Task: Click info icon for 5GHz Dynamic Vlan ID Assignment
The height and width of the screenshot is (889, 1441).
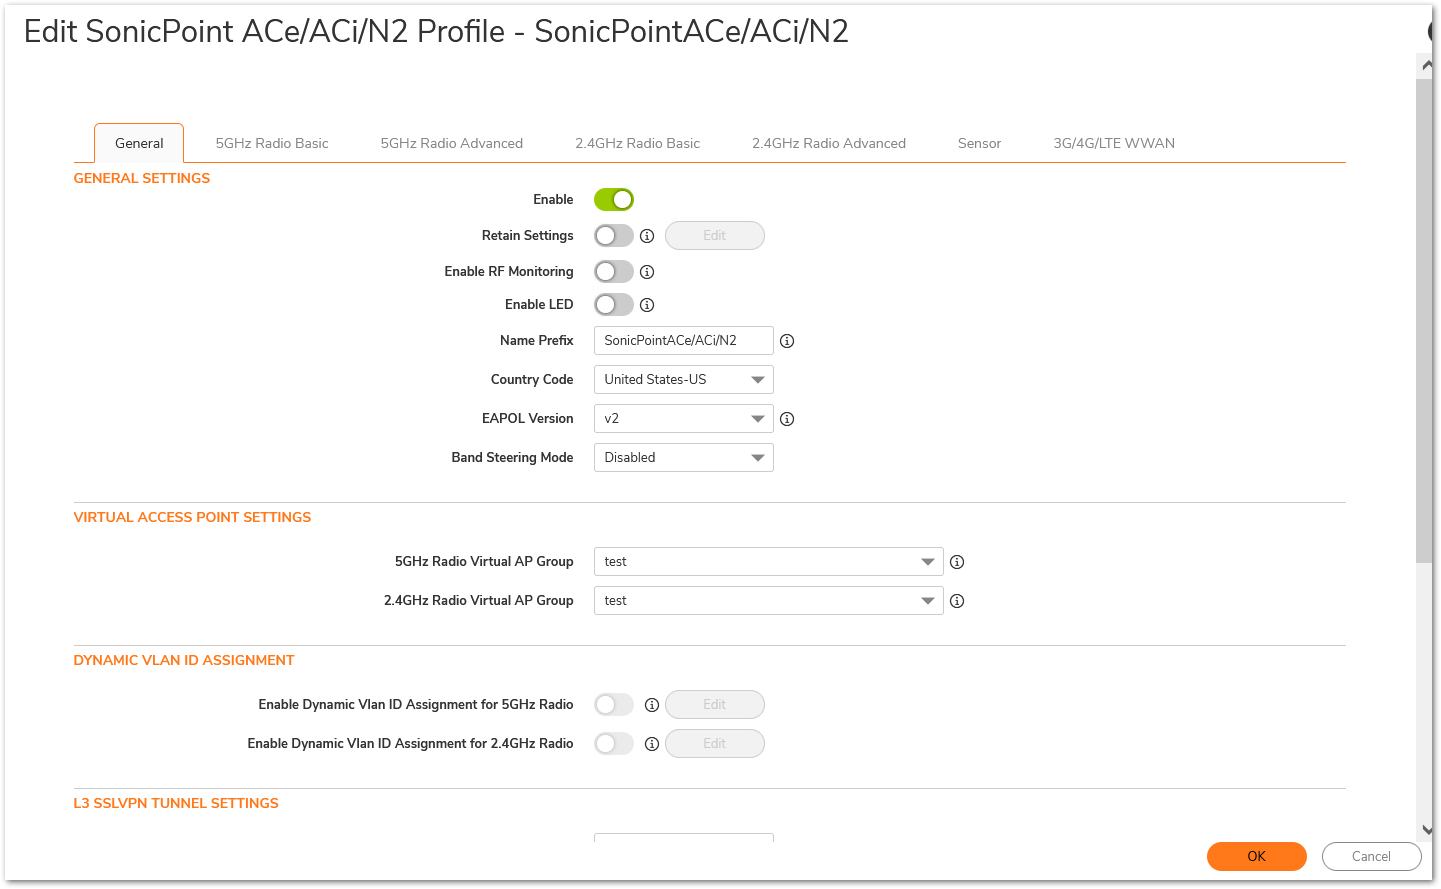Action: (652, 705)
